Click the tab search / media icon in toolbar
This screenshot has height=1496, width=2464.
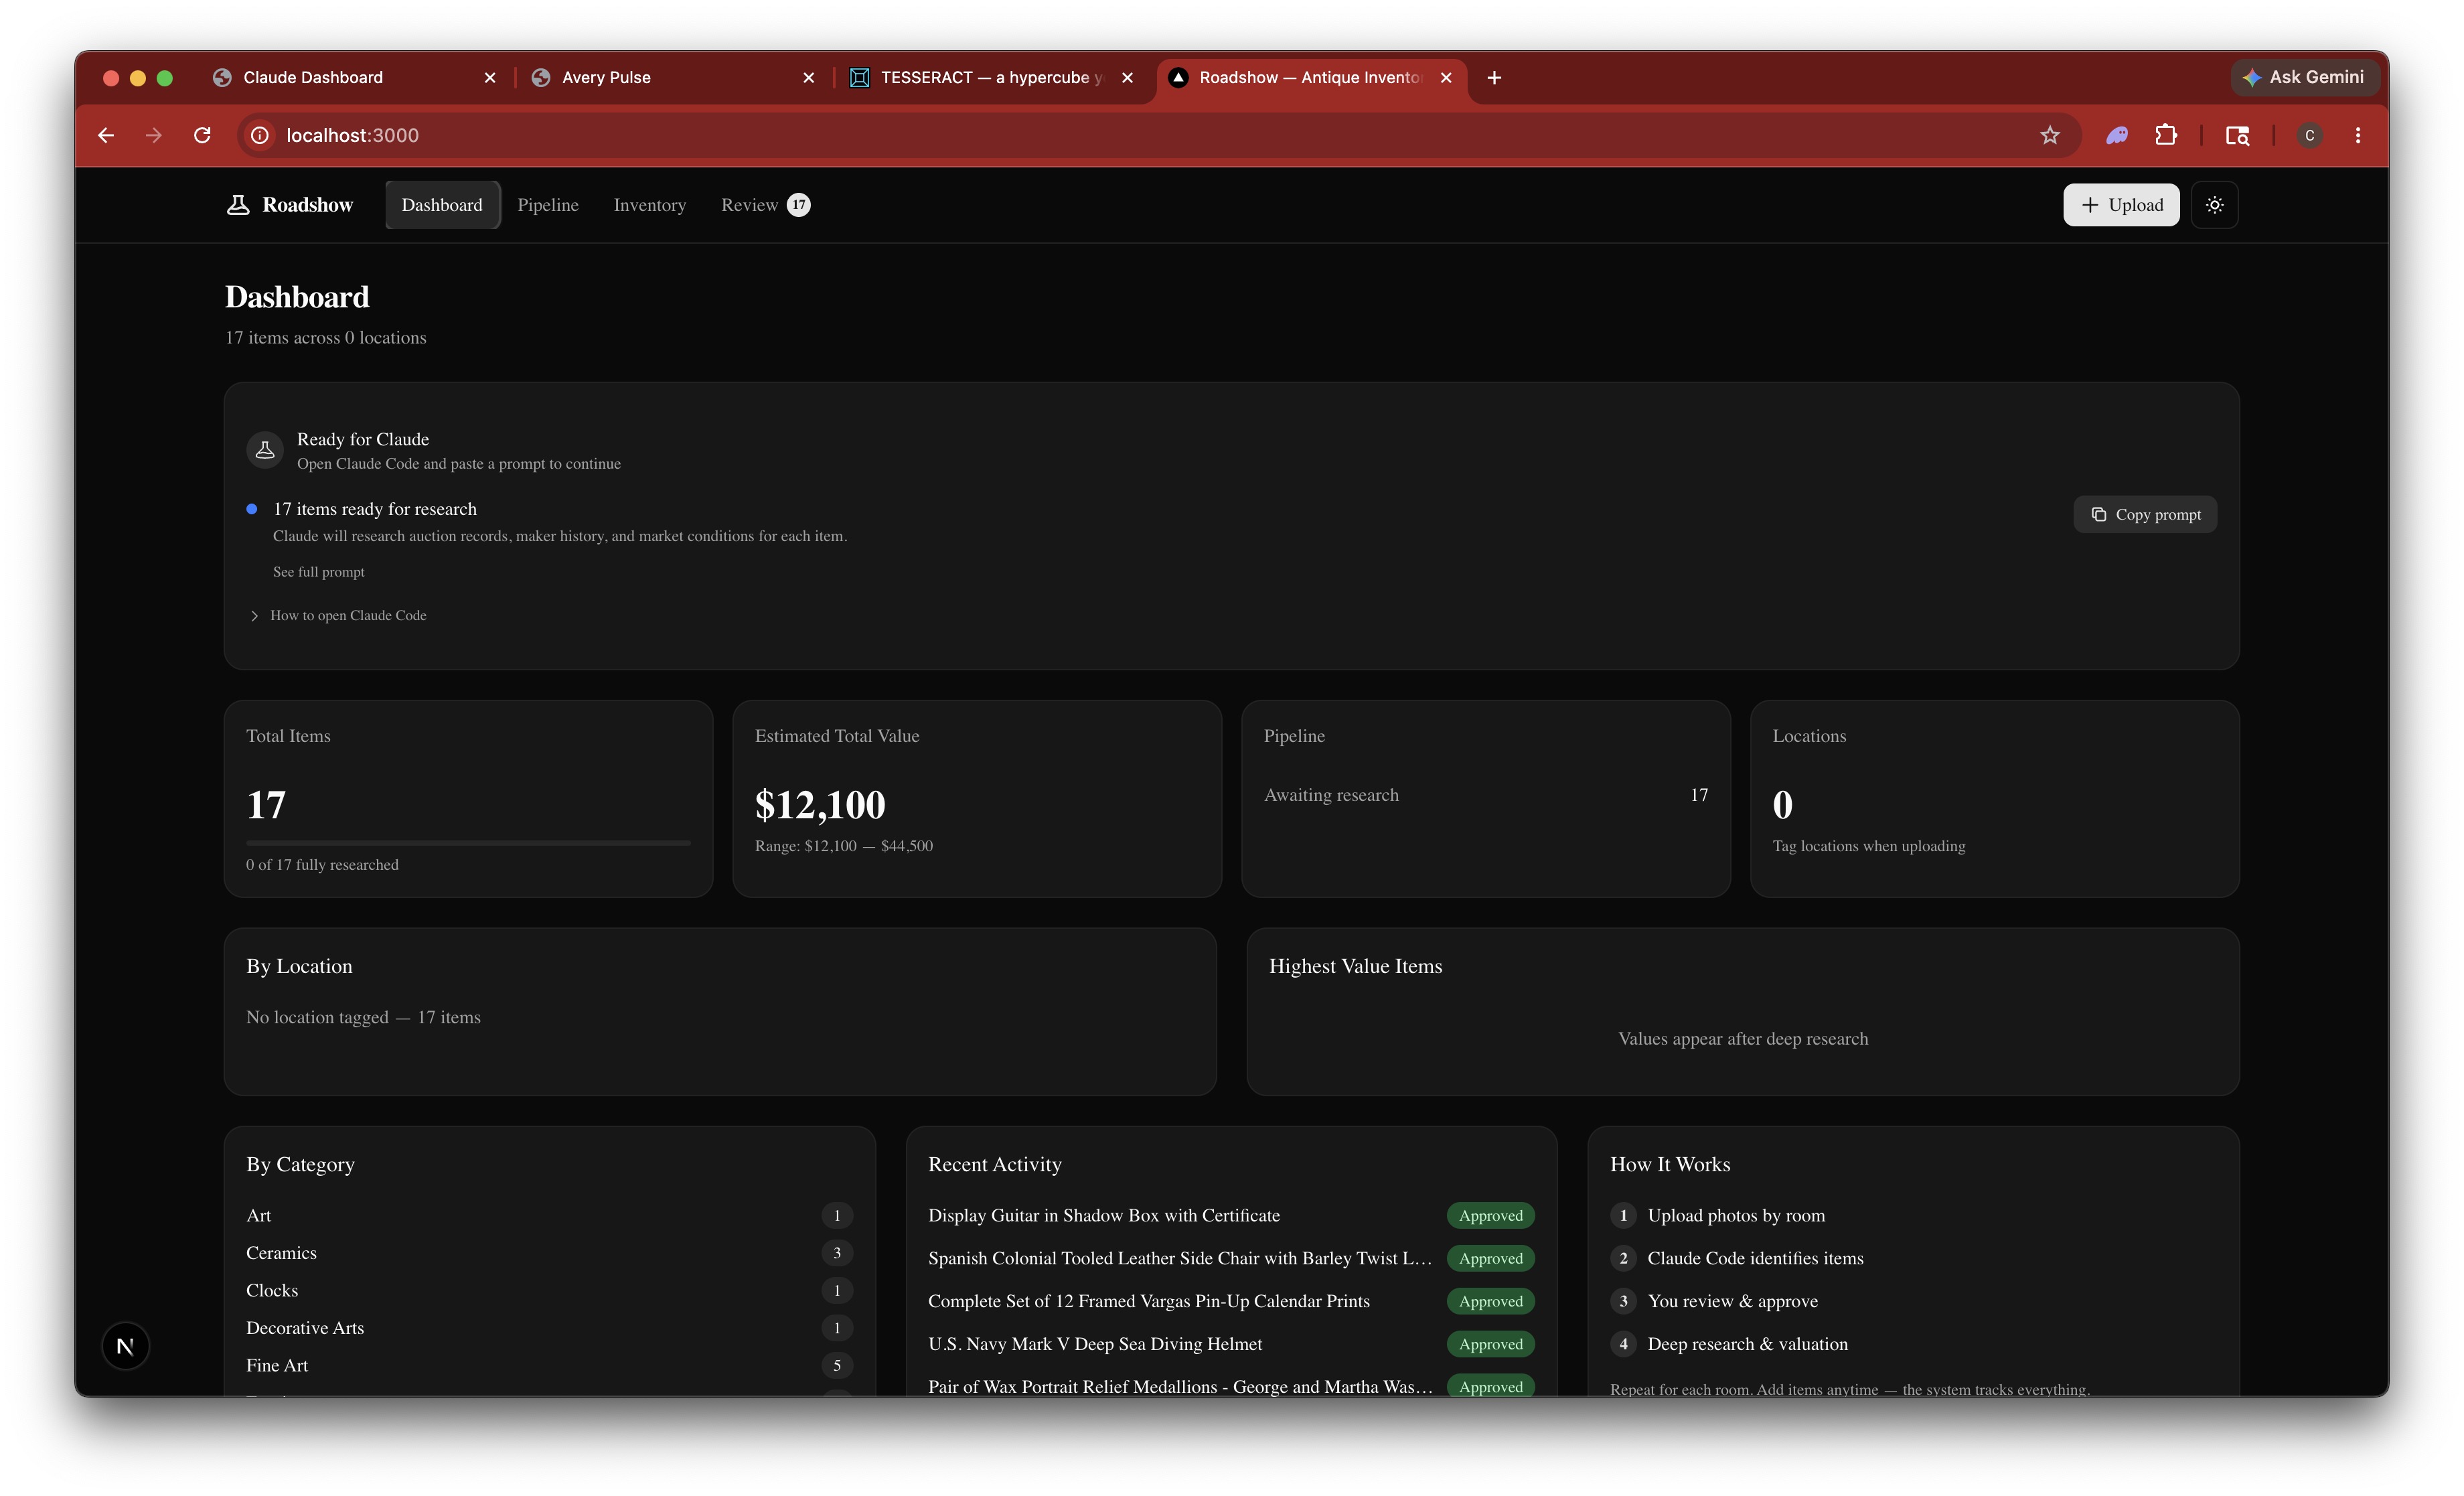[2237, 135]
